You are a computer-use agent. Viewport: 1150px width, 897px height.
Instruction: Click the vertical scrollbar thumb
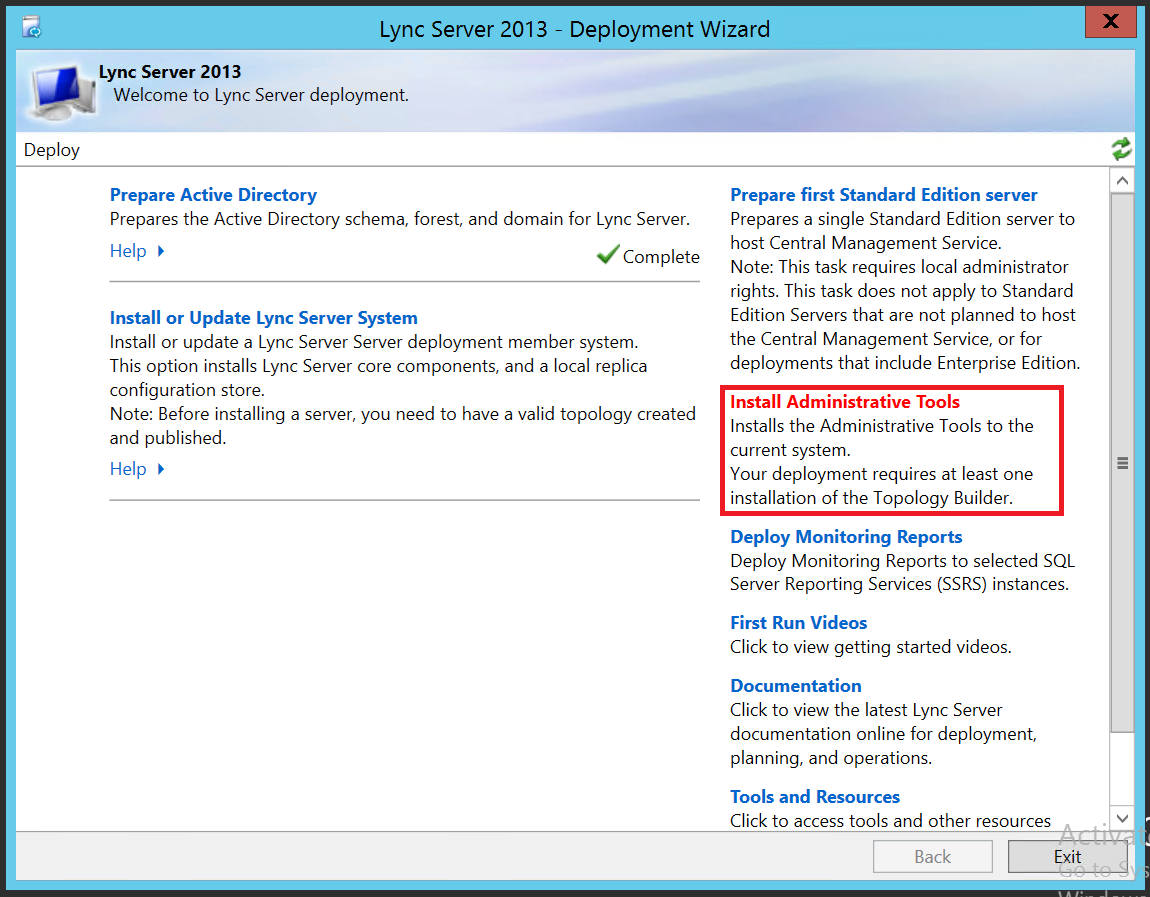[x=1121, y=463]
